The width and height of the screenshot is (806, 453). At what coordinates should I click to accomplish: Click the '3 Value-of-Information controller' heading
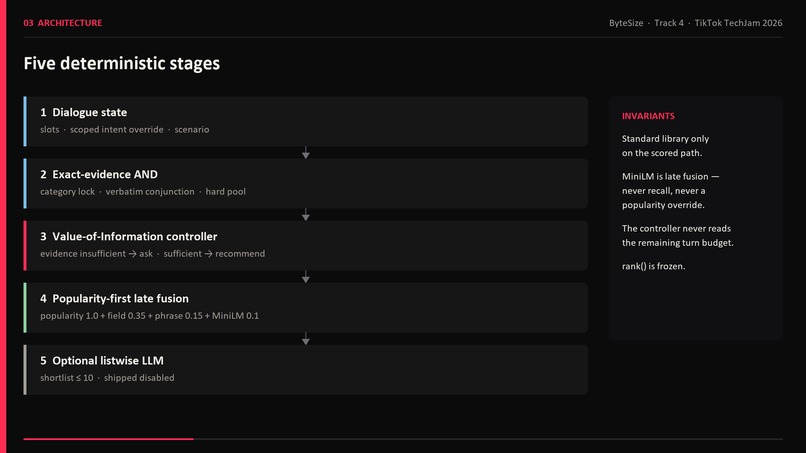click(129, 237)
